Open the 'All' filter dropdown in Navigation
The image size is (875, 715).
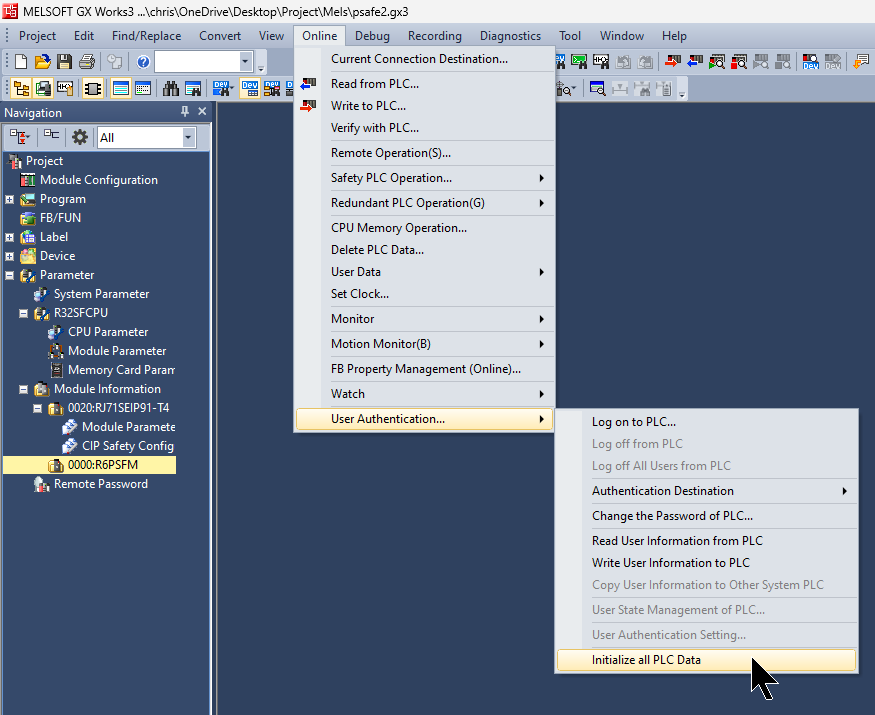click(188, 137)
